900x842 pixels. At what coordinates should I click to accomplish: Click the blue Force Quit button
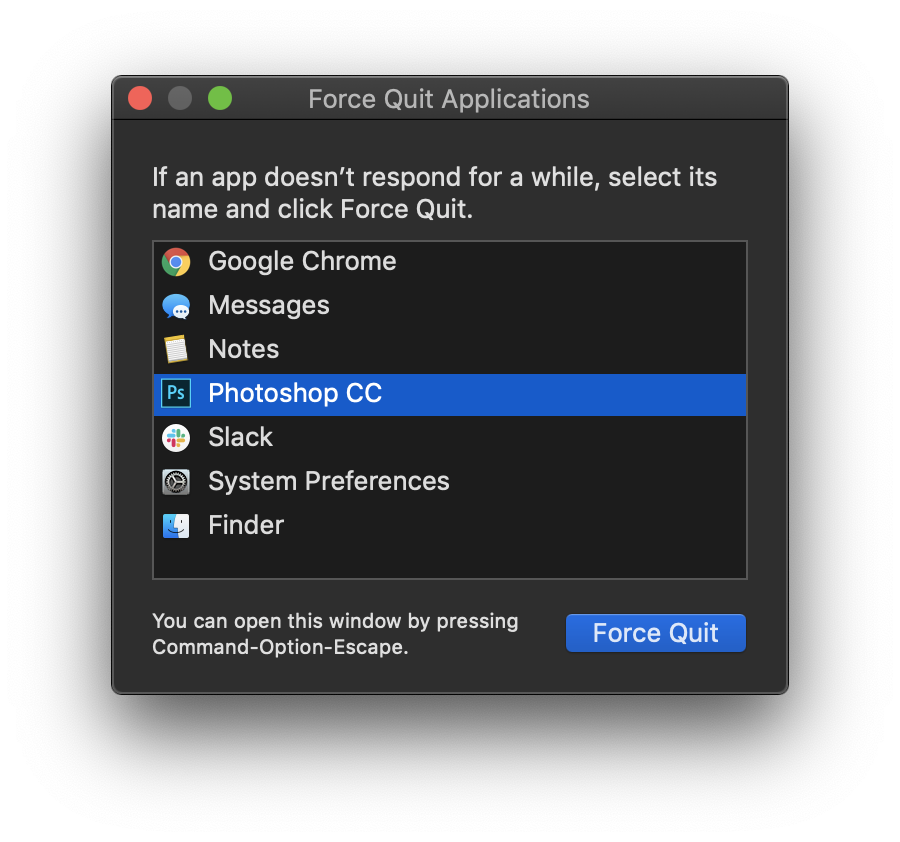pyautogui.click(x=655, y=633)
